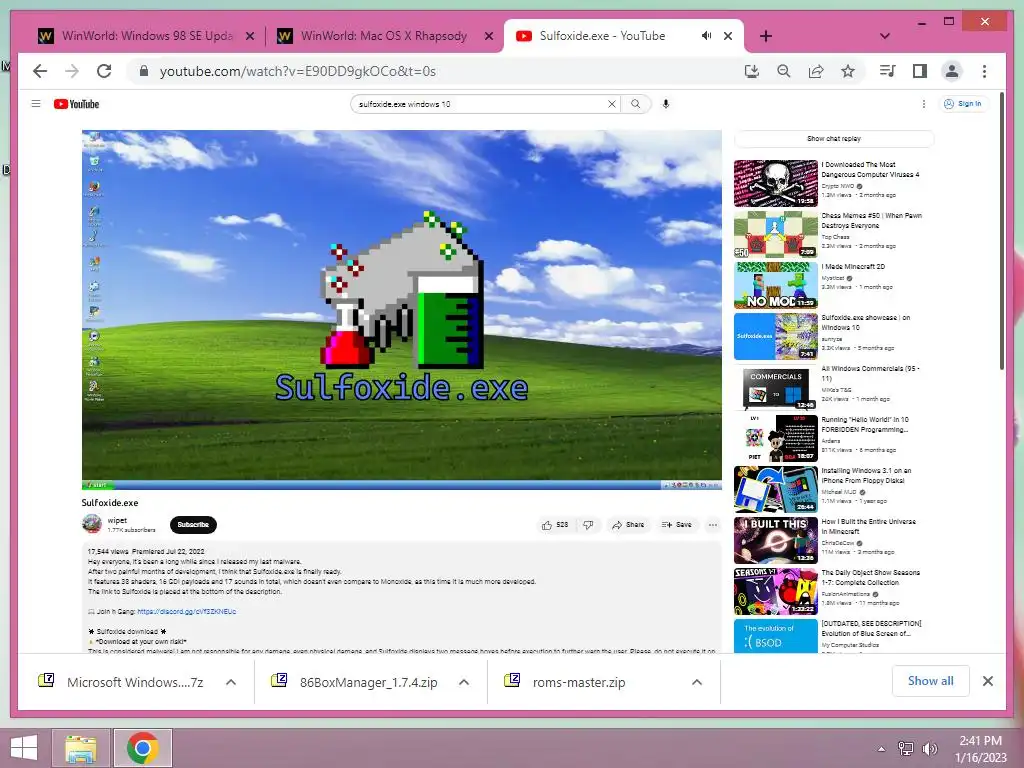Open All Windows Commercials thumbnail
This screenshot has height=768, width=1024.
[776, 387]
